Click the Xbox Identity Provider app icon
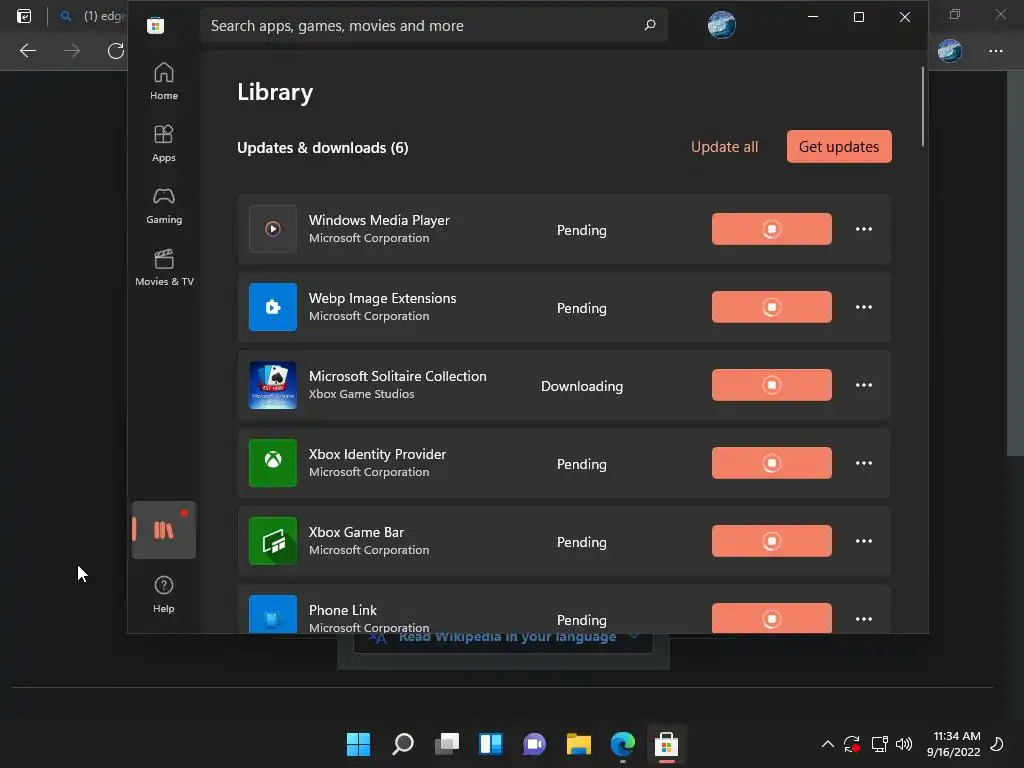The image size is (1024, 768). (273, 462)
